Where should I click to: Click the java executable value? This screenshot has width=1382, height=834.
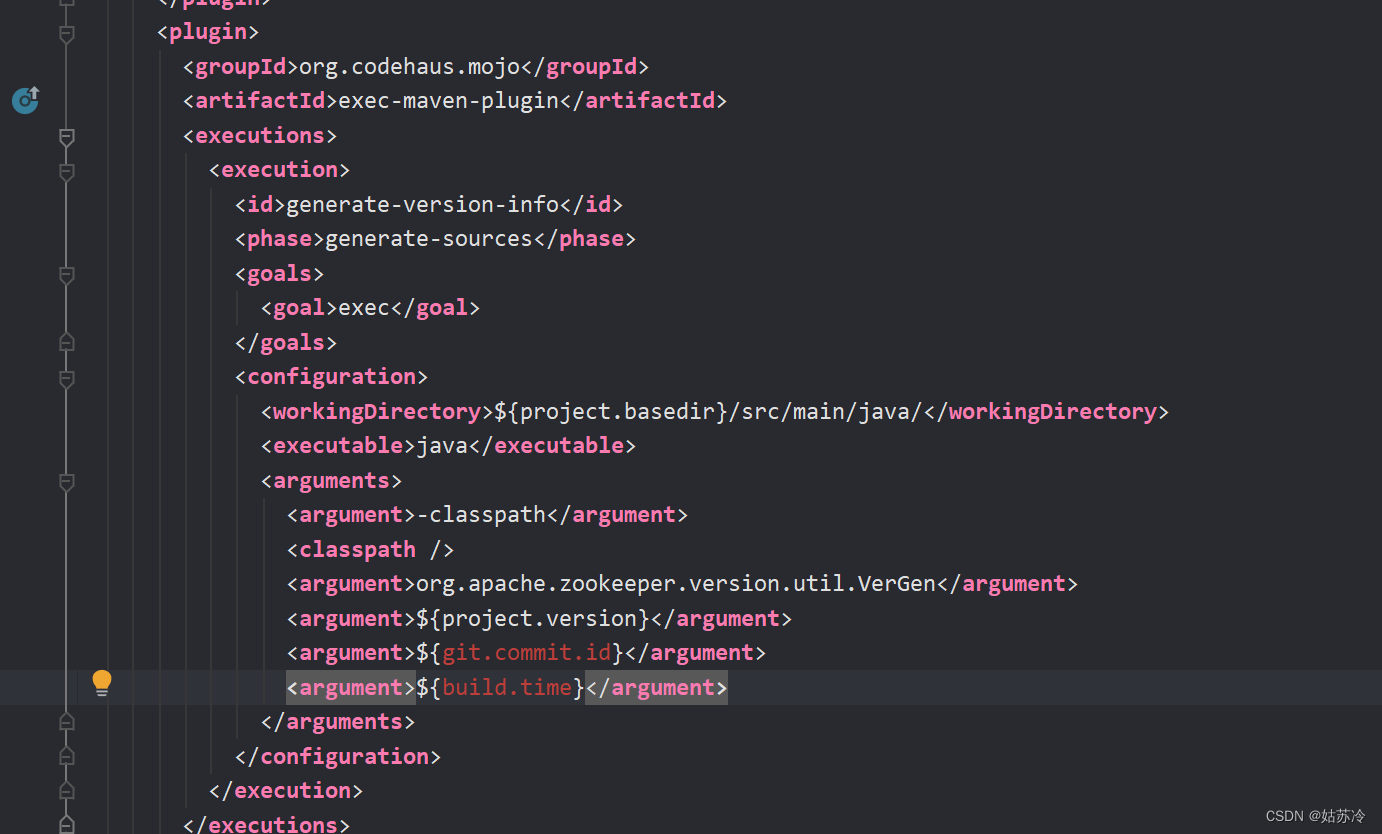coord(443,445)
